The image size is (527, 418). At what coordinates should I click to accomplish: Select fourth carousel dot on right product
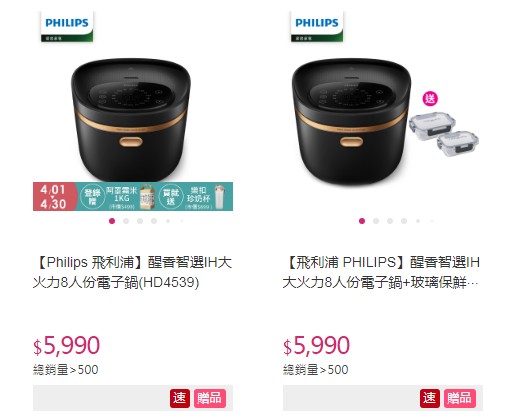(x=404, y=221)
